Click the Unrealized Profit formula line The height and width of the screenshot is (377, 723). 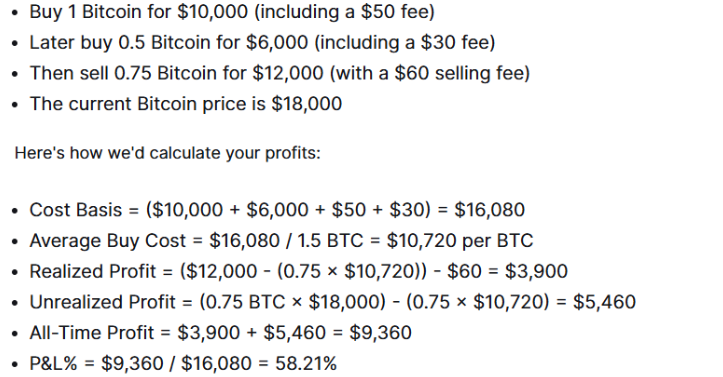tap(332, 302)
